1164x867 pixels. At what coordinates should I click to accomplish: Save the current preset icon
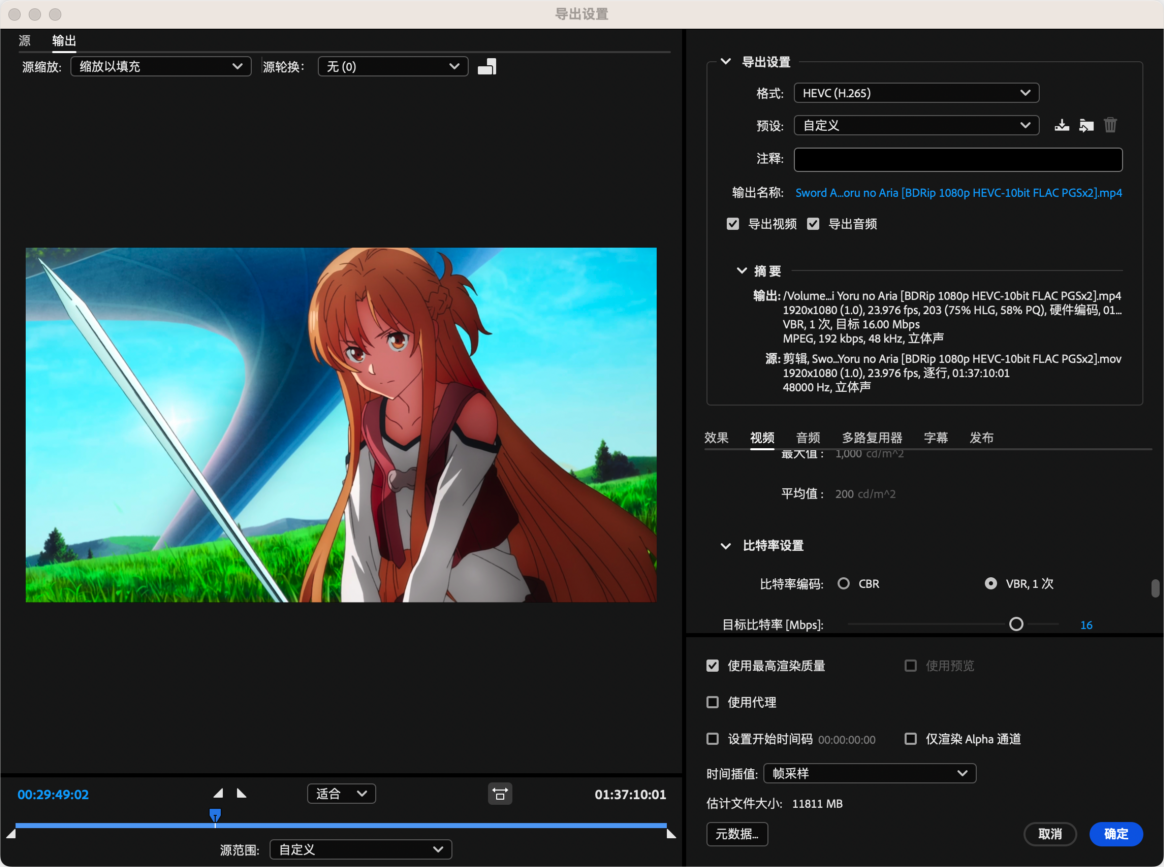1062,125
